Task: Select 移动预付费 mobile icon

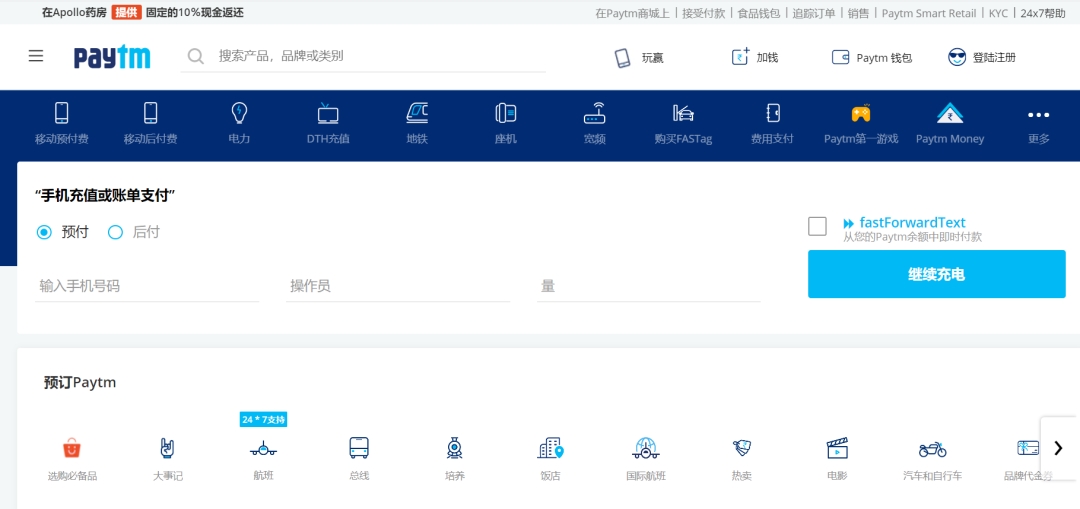Action: (x=62, y=112)
